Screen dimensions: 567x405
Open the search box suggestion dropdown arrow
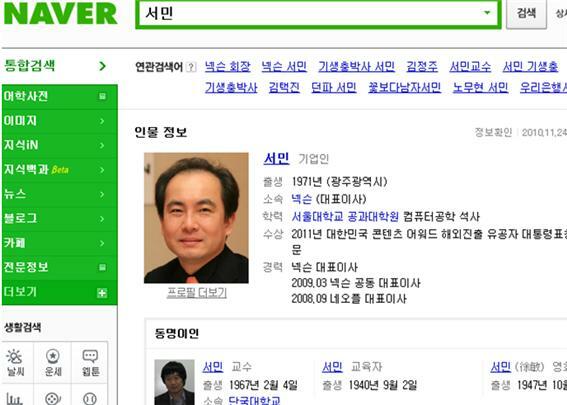(487, 13)
